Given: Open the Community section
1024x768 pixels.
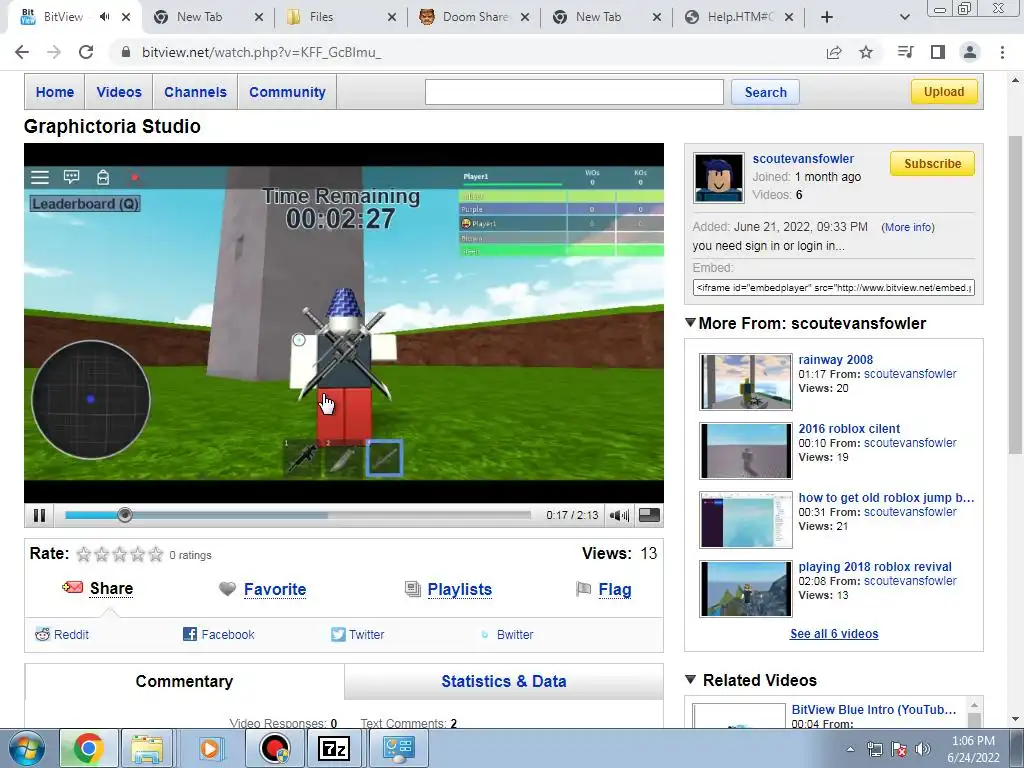Looking at the screenshot, I should coord(287,92).
